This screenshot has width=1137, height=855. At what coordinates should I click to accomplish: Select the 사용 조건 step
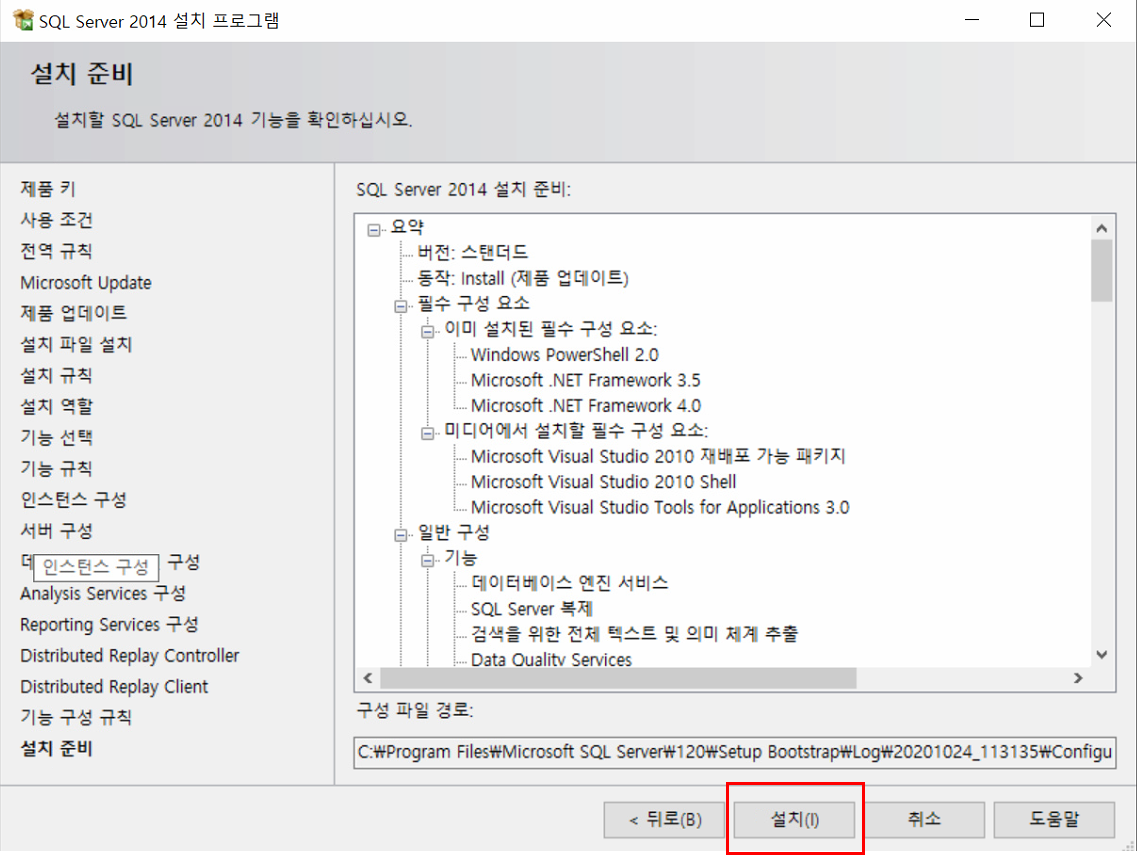pyautogui.click(x=57, y=220)
